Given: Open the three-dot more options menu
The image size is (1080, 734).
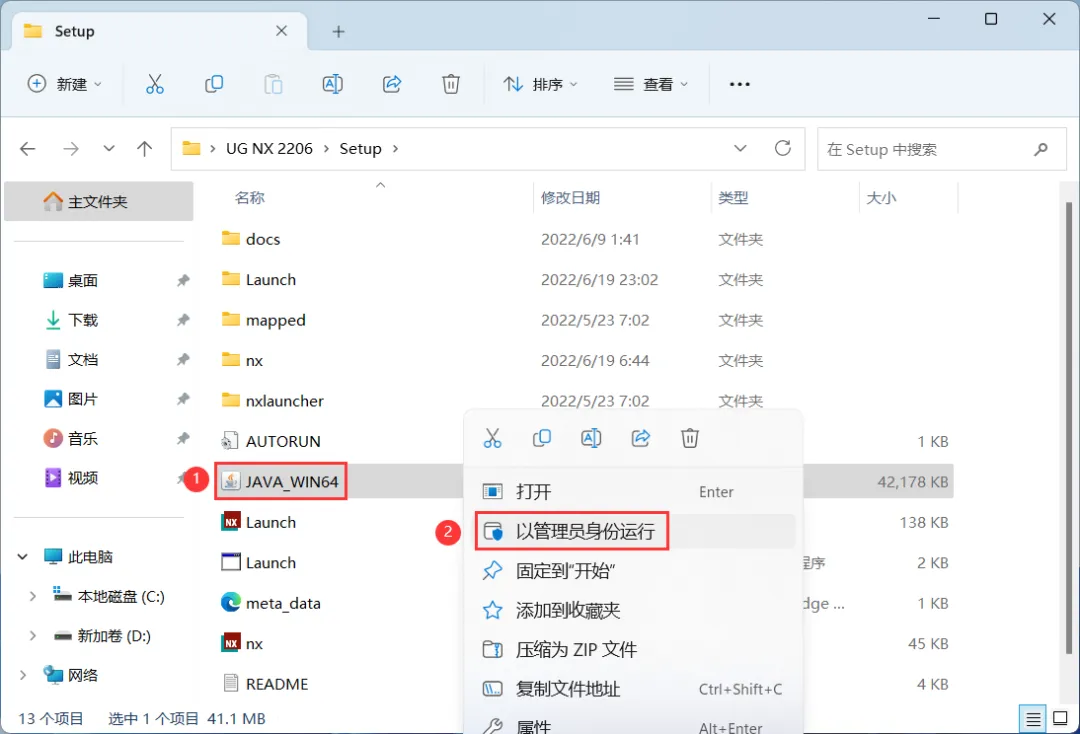Looking at the screenshot, I should pyautogui.click(x=739, y=84).
